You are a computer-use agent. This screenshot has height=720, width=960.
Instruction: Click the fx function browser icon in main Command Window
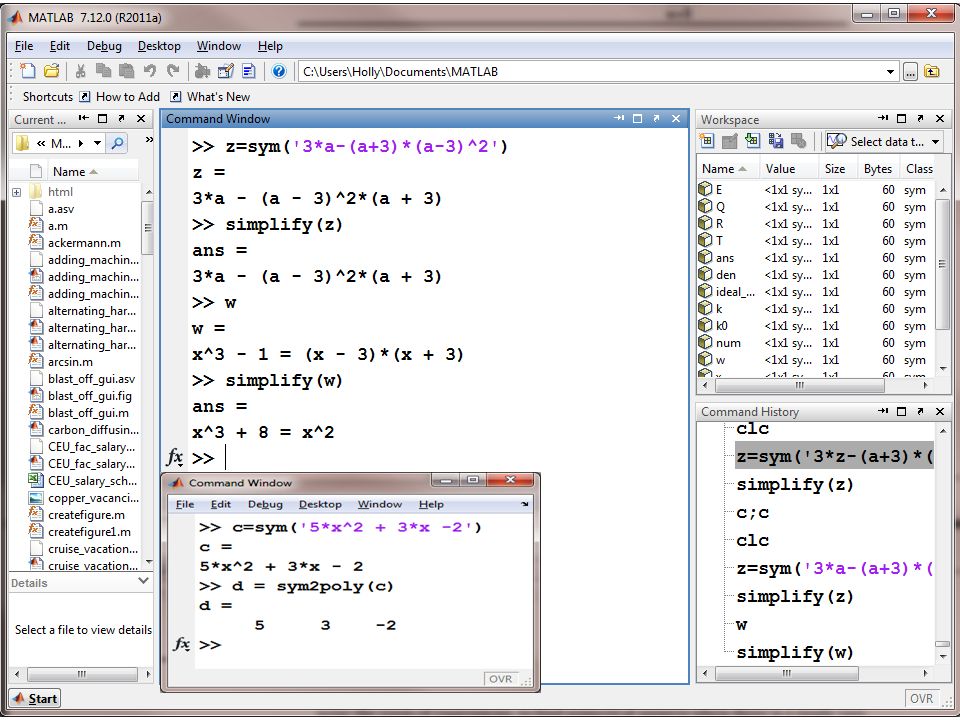(x=174, y=457)
